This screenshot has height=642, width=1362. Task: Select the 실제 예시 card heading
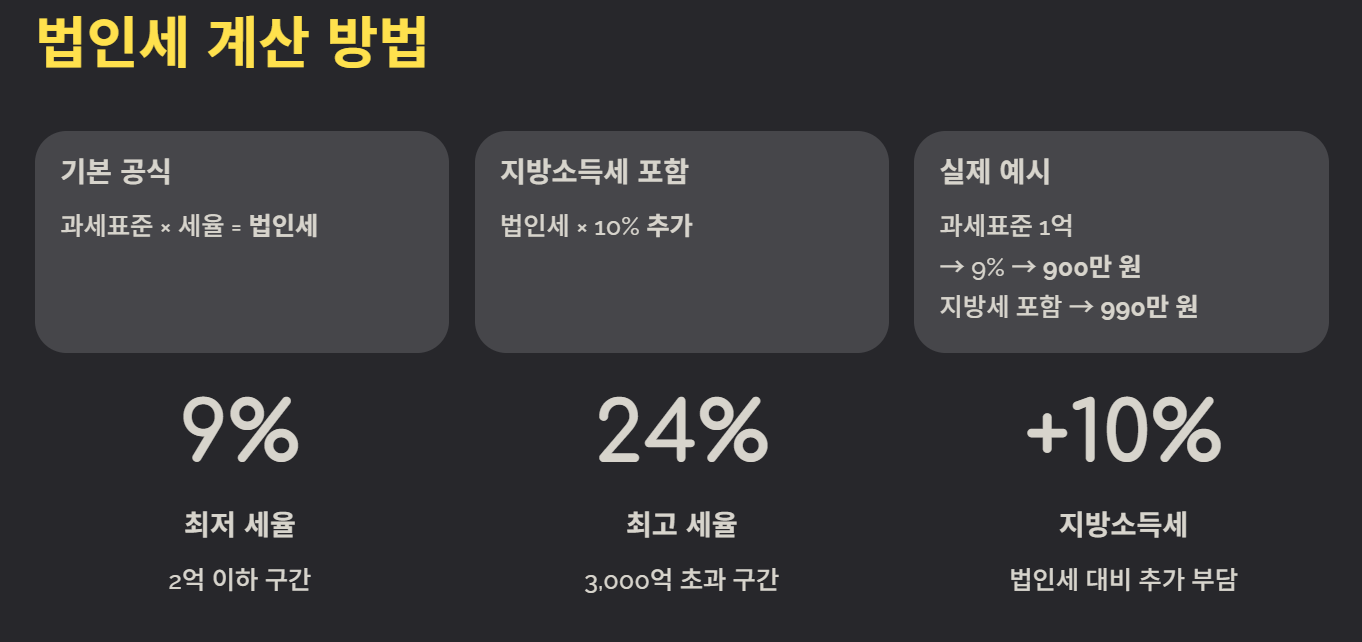click(995, 172)
